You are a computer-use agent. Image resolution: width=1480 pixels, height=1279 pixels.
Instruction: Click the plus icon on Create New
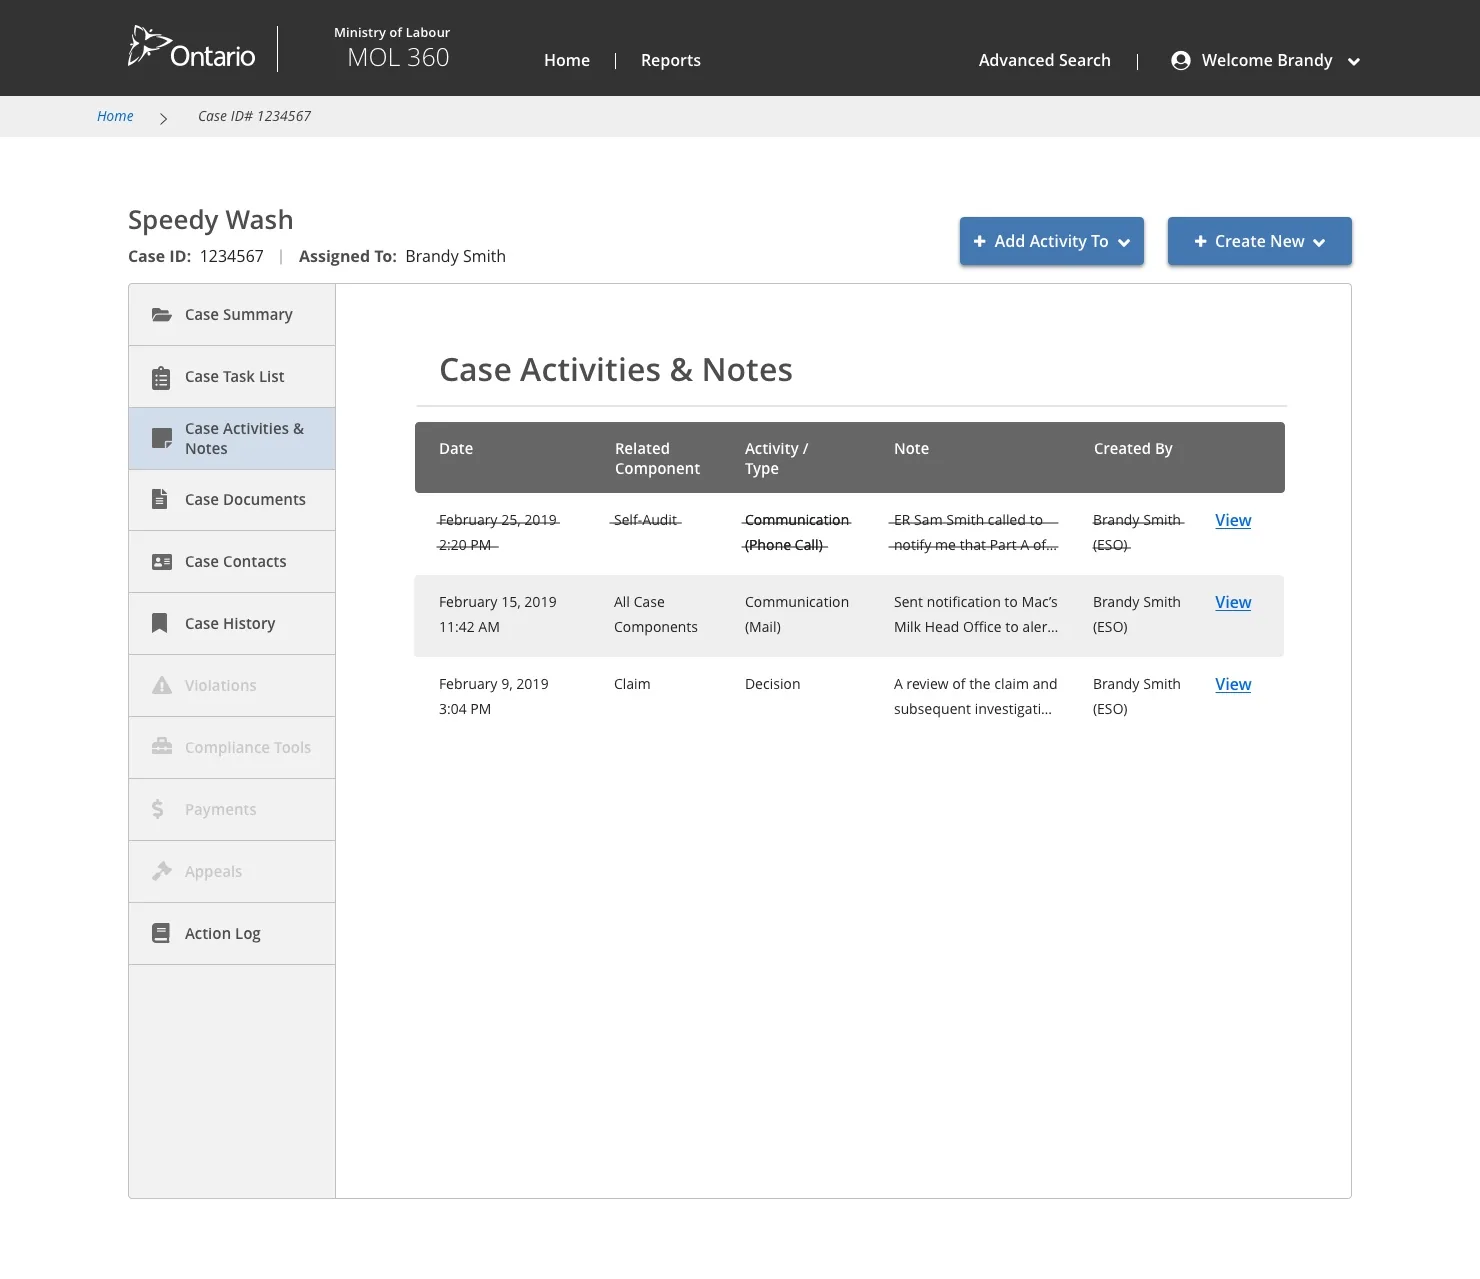(1200, 241)
